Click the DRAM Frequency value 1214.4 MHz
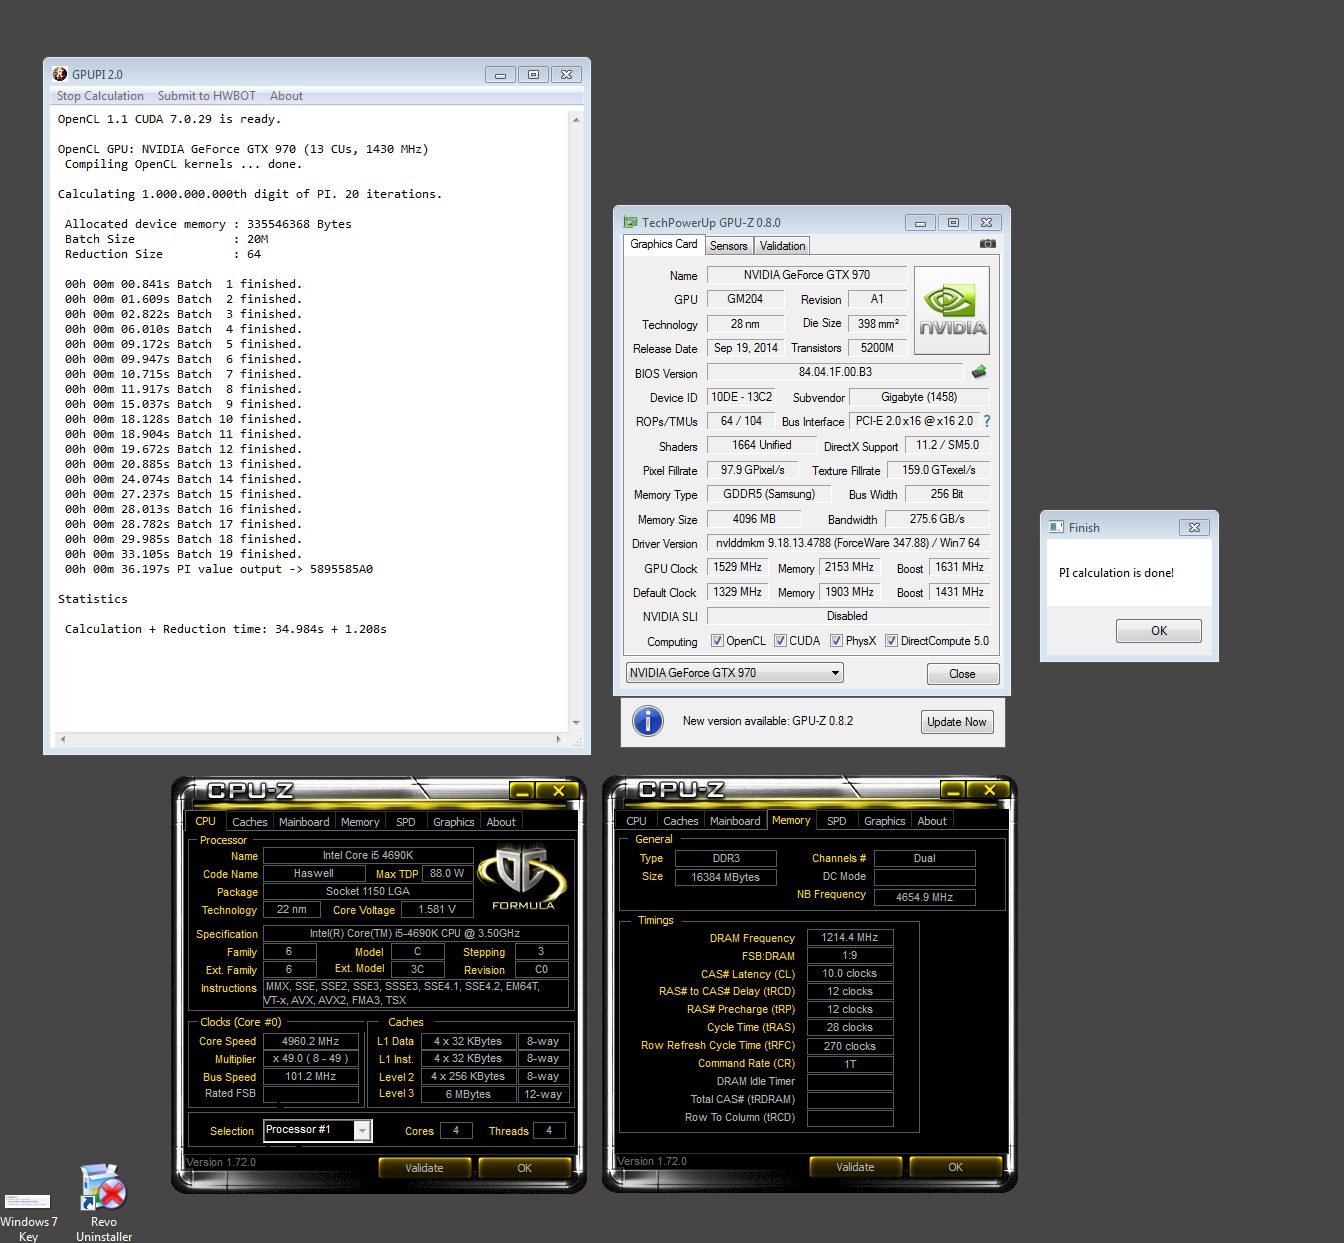The width and height of the screenshot is (1344, 1243). point(850,937)
